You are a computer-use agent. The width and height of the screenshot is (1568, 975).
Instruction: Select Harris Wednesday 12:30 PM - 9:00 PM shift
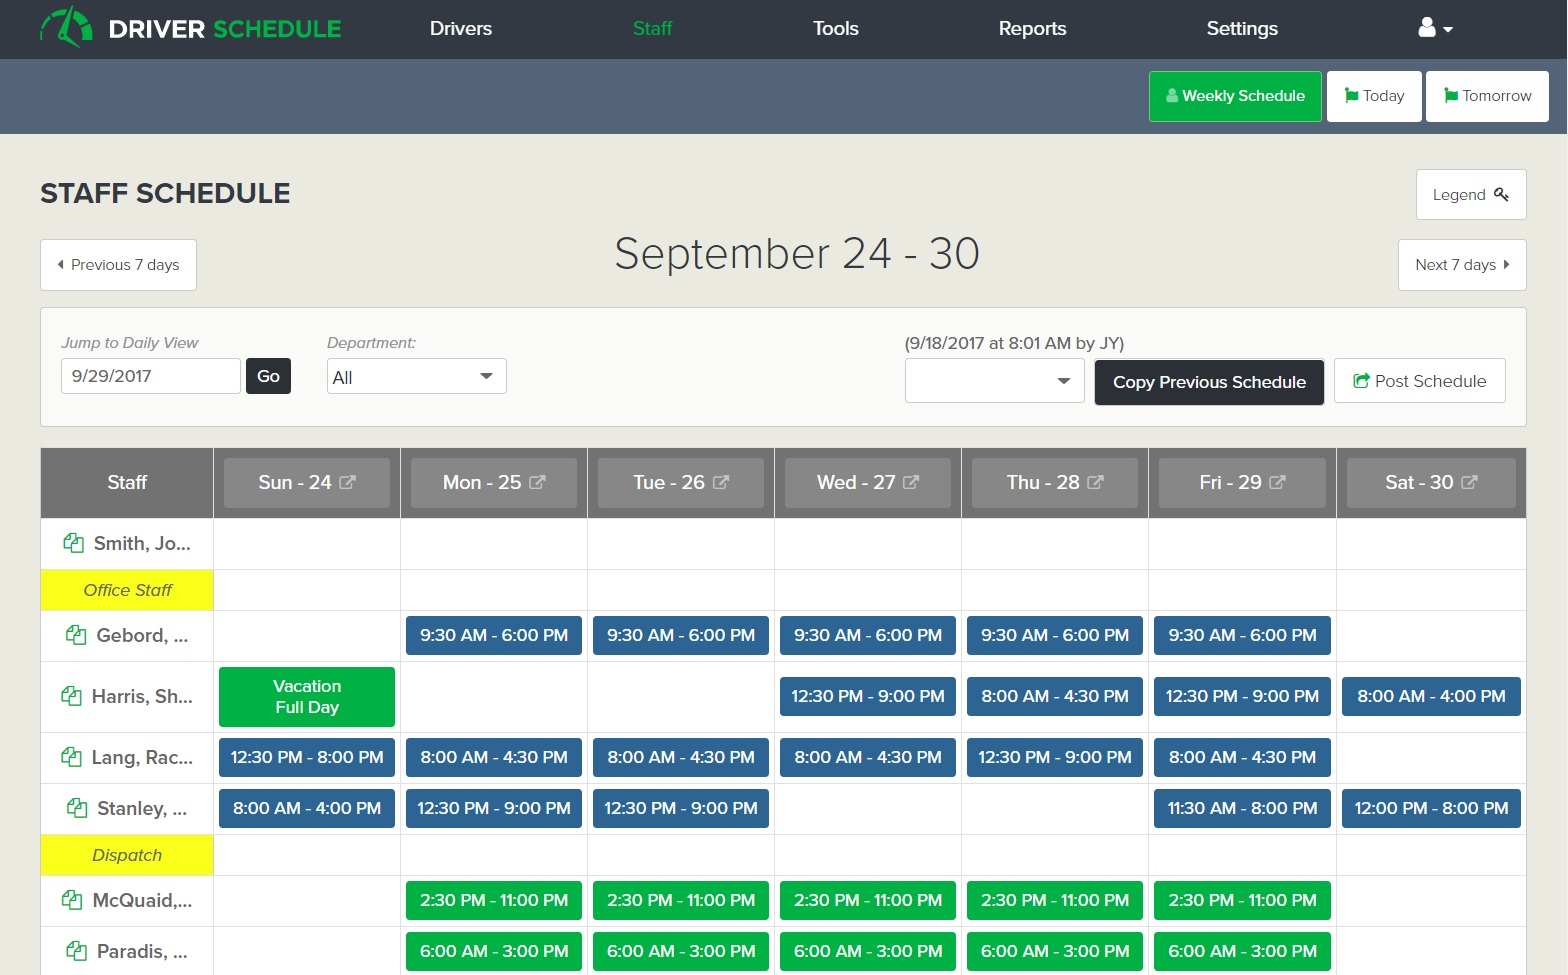pos(868,696)
